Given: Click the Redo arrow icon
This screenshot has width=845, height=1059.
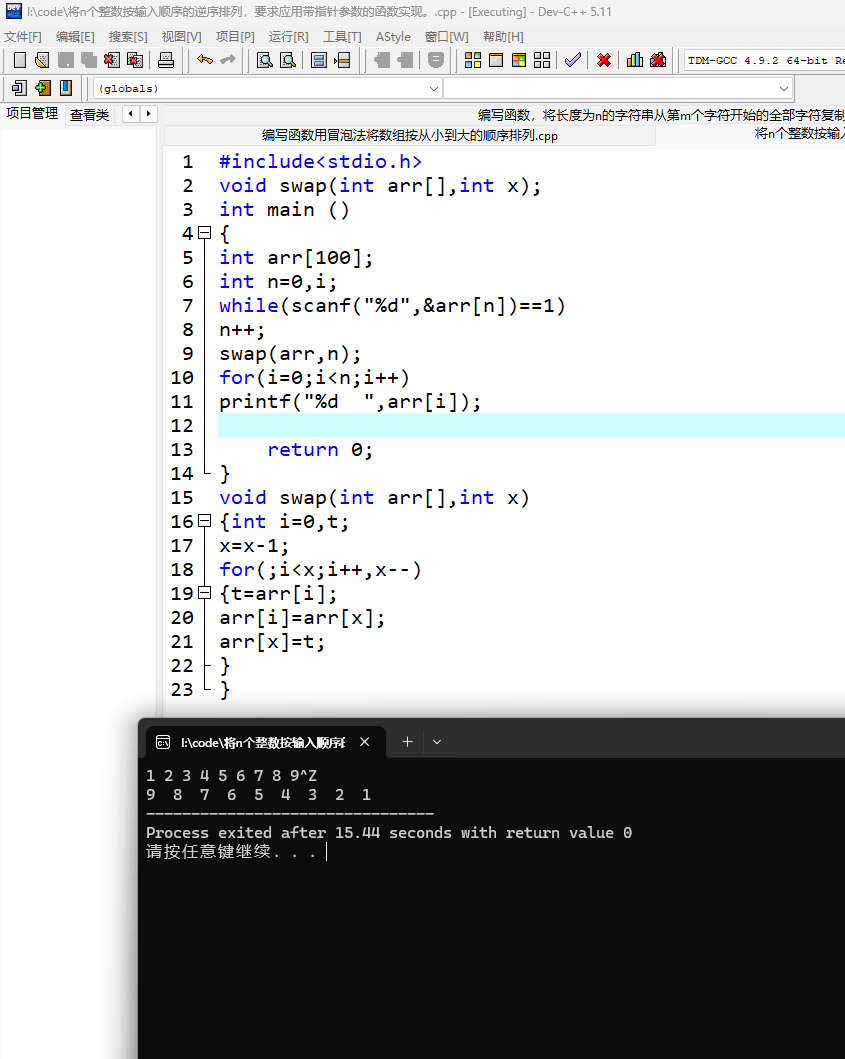Looking at the screenshot, I should coord(228,60).
